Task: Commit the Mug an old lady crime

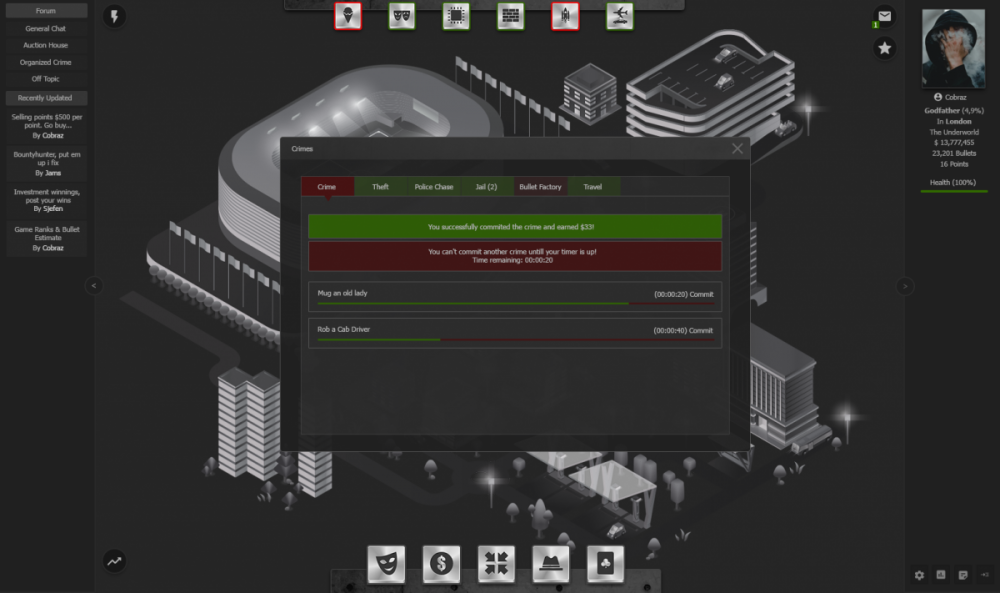Action: coord(701,295)
